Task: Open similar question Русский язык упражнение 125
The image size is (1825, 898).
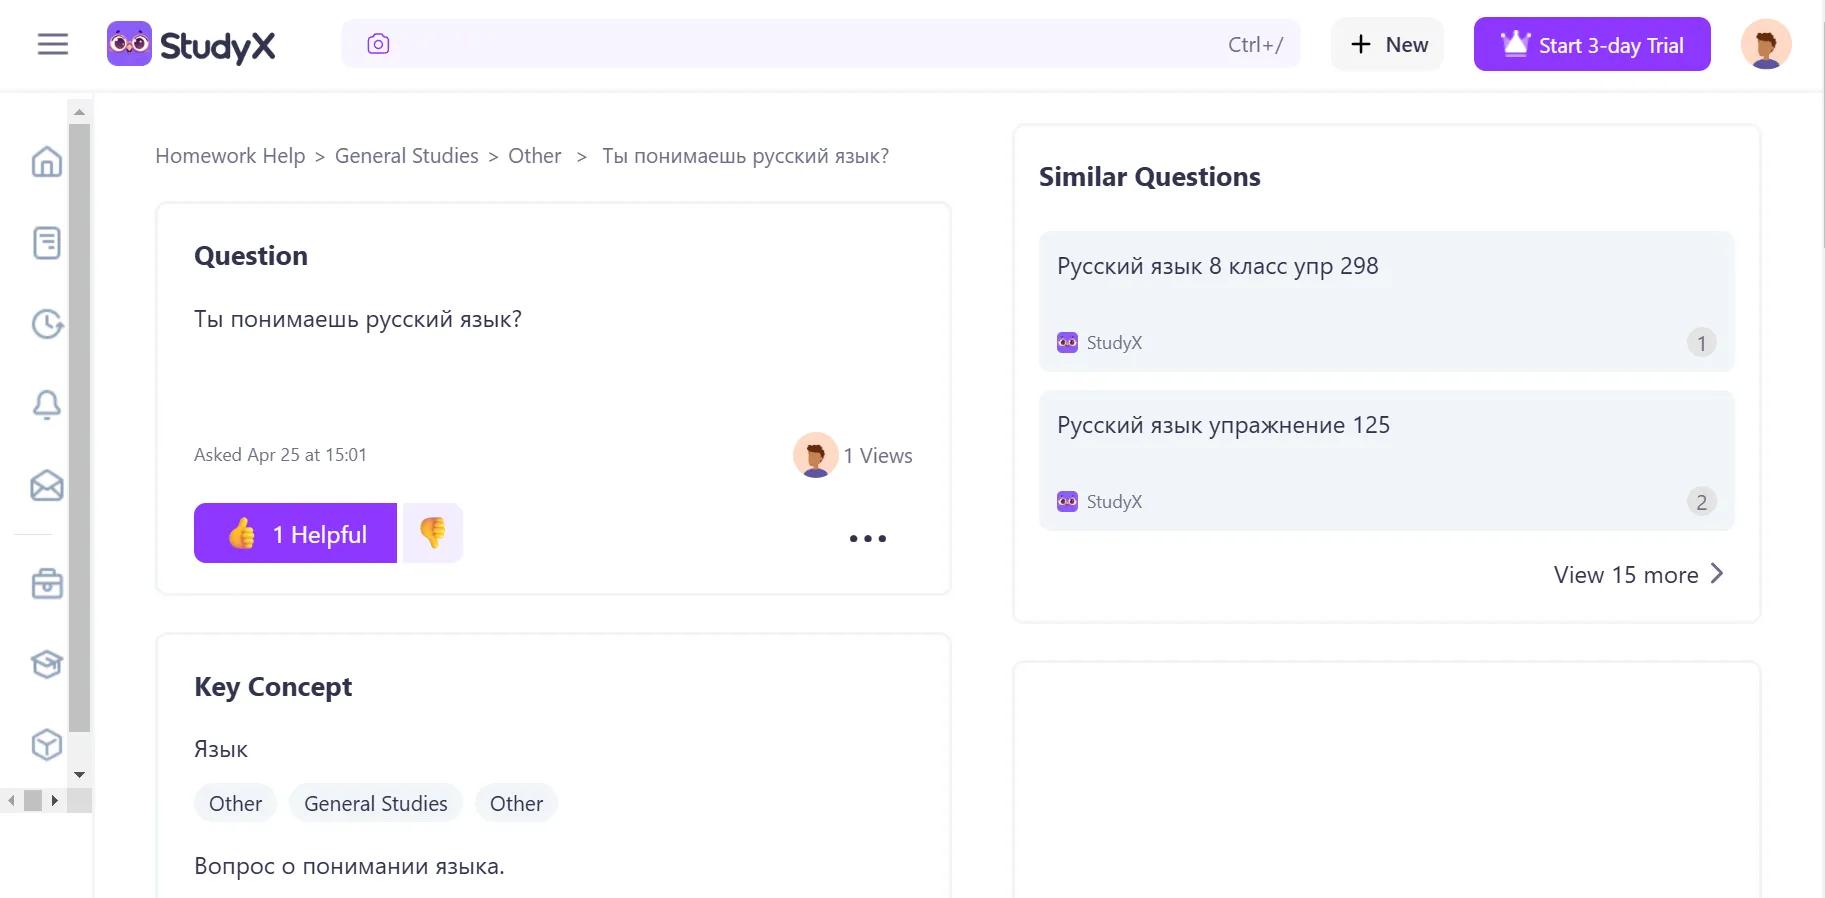Action: click(x=1386, y=460)
